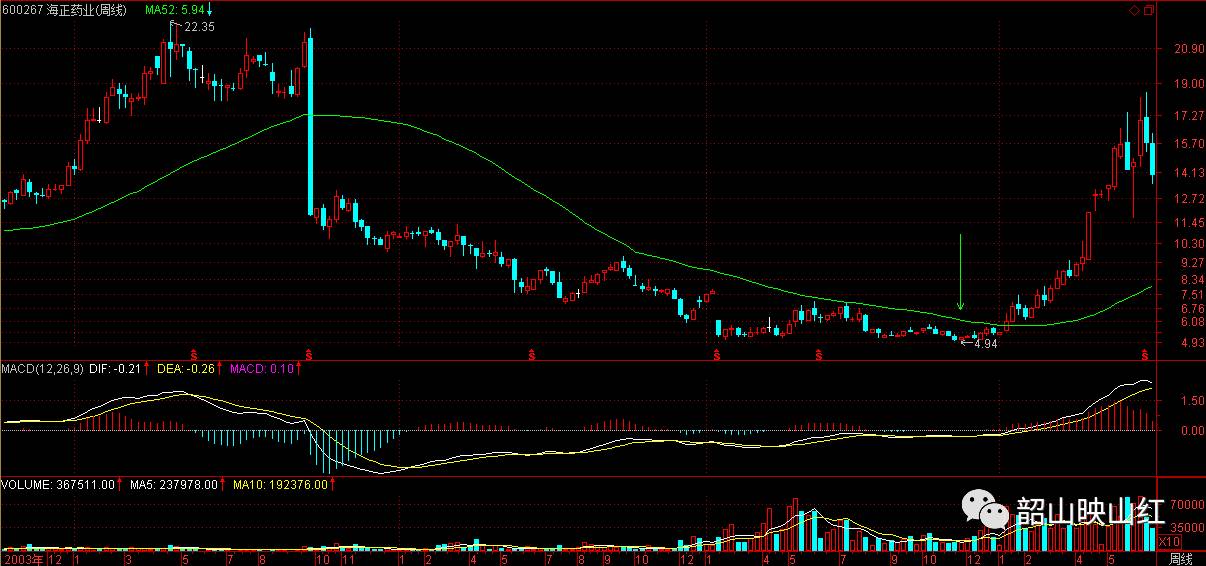Click the MA5: 237978.00 volume label

173,485
